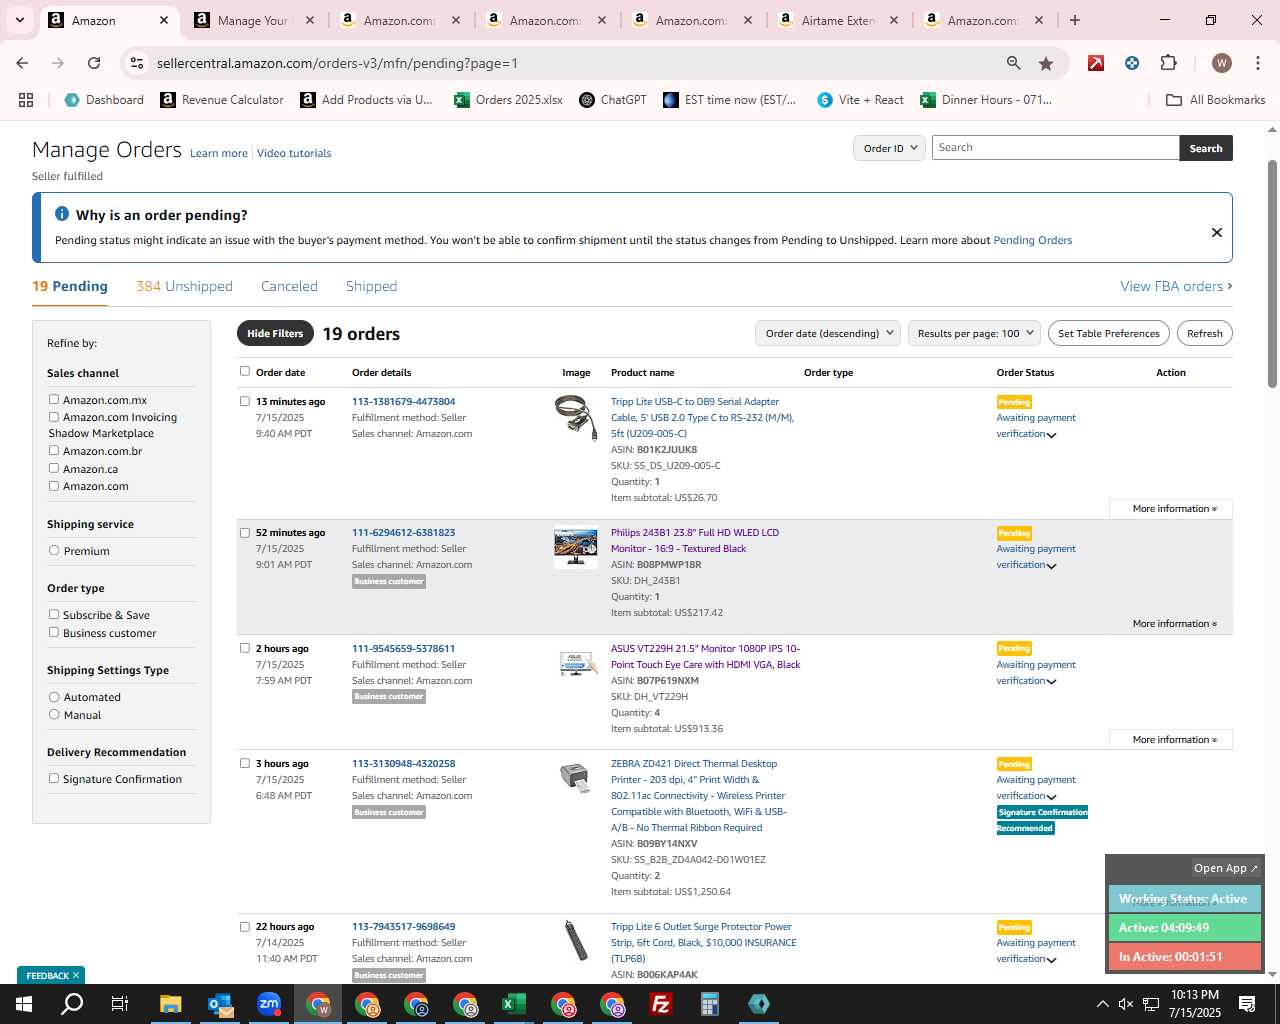Click the muted volume tray icon

(1126, 1004)
